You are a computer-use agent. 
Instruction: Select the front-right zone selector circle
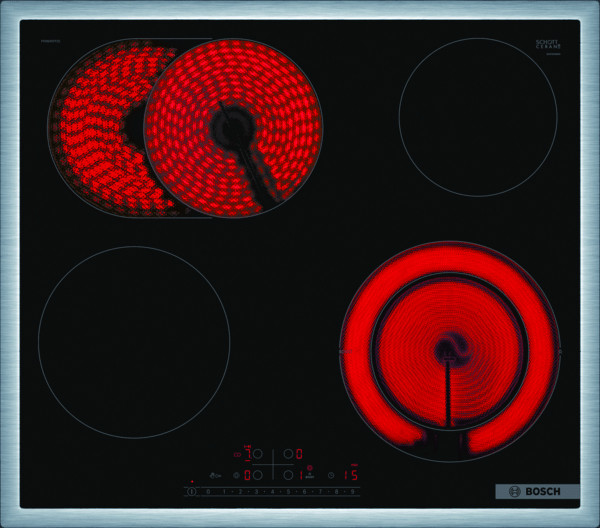pos(288,475)
